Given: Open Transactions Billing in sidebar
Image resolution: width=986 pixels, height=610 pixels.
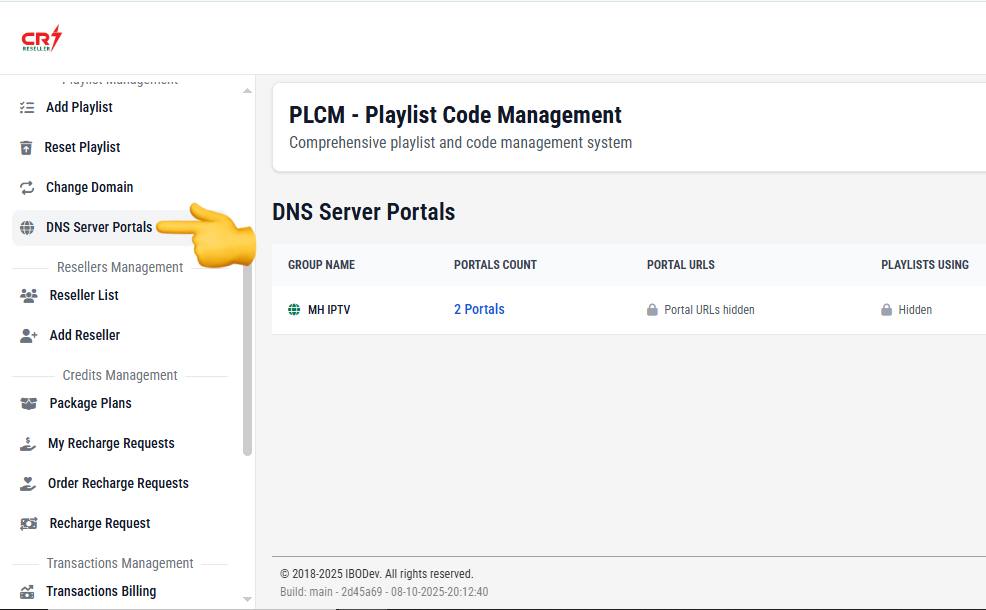Looking at the screenshot, I should tap(101, 591).
